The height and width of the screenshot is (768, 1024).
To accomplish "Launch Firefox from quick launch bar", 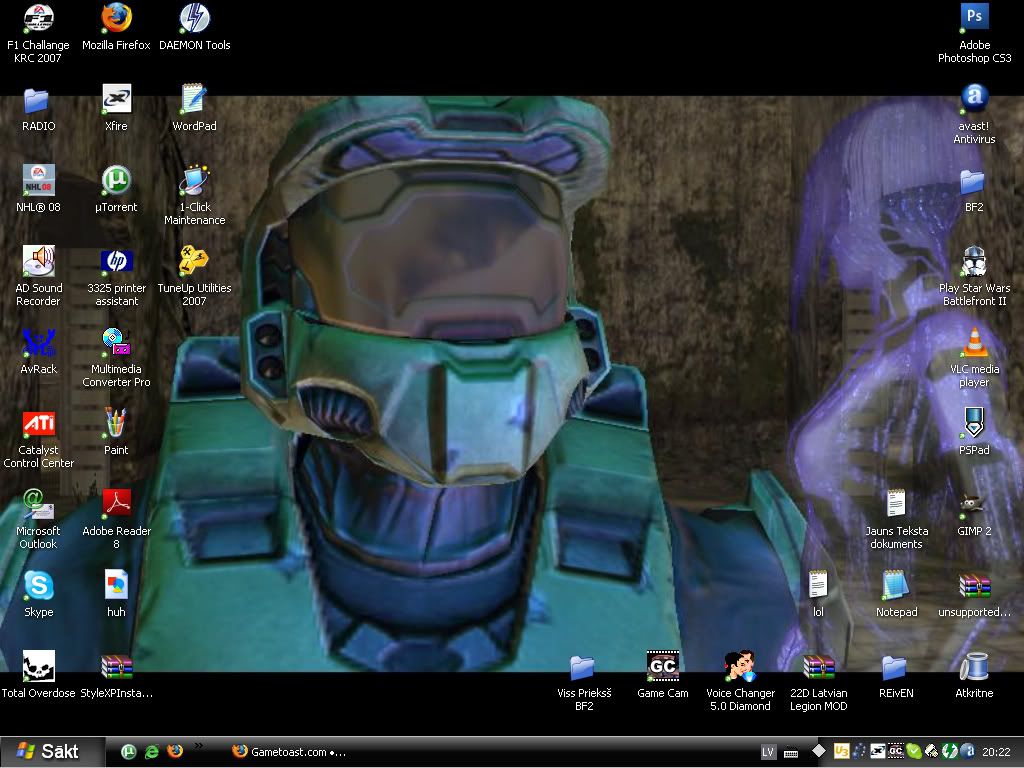I will (174, 752).
